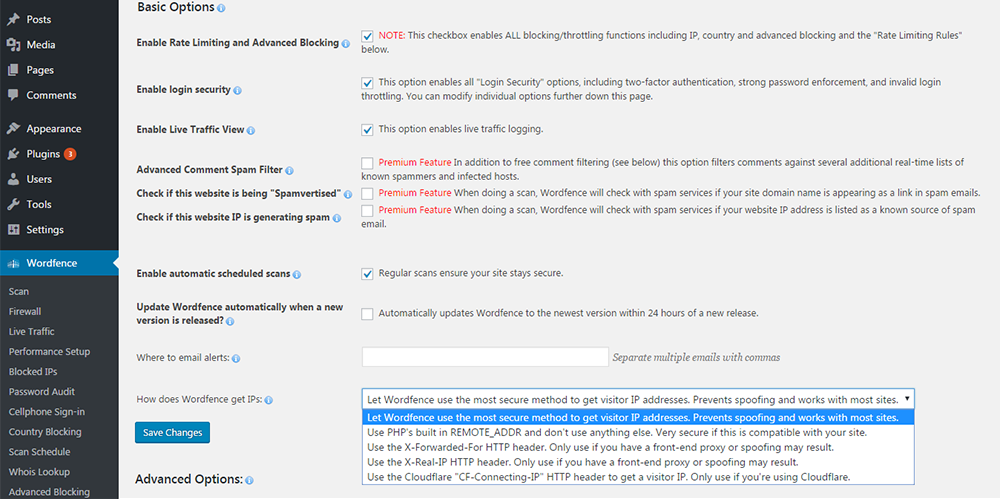Open the Live Traffic submenu item
1000x499 pixels.
[31, 331]
